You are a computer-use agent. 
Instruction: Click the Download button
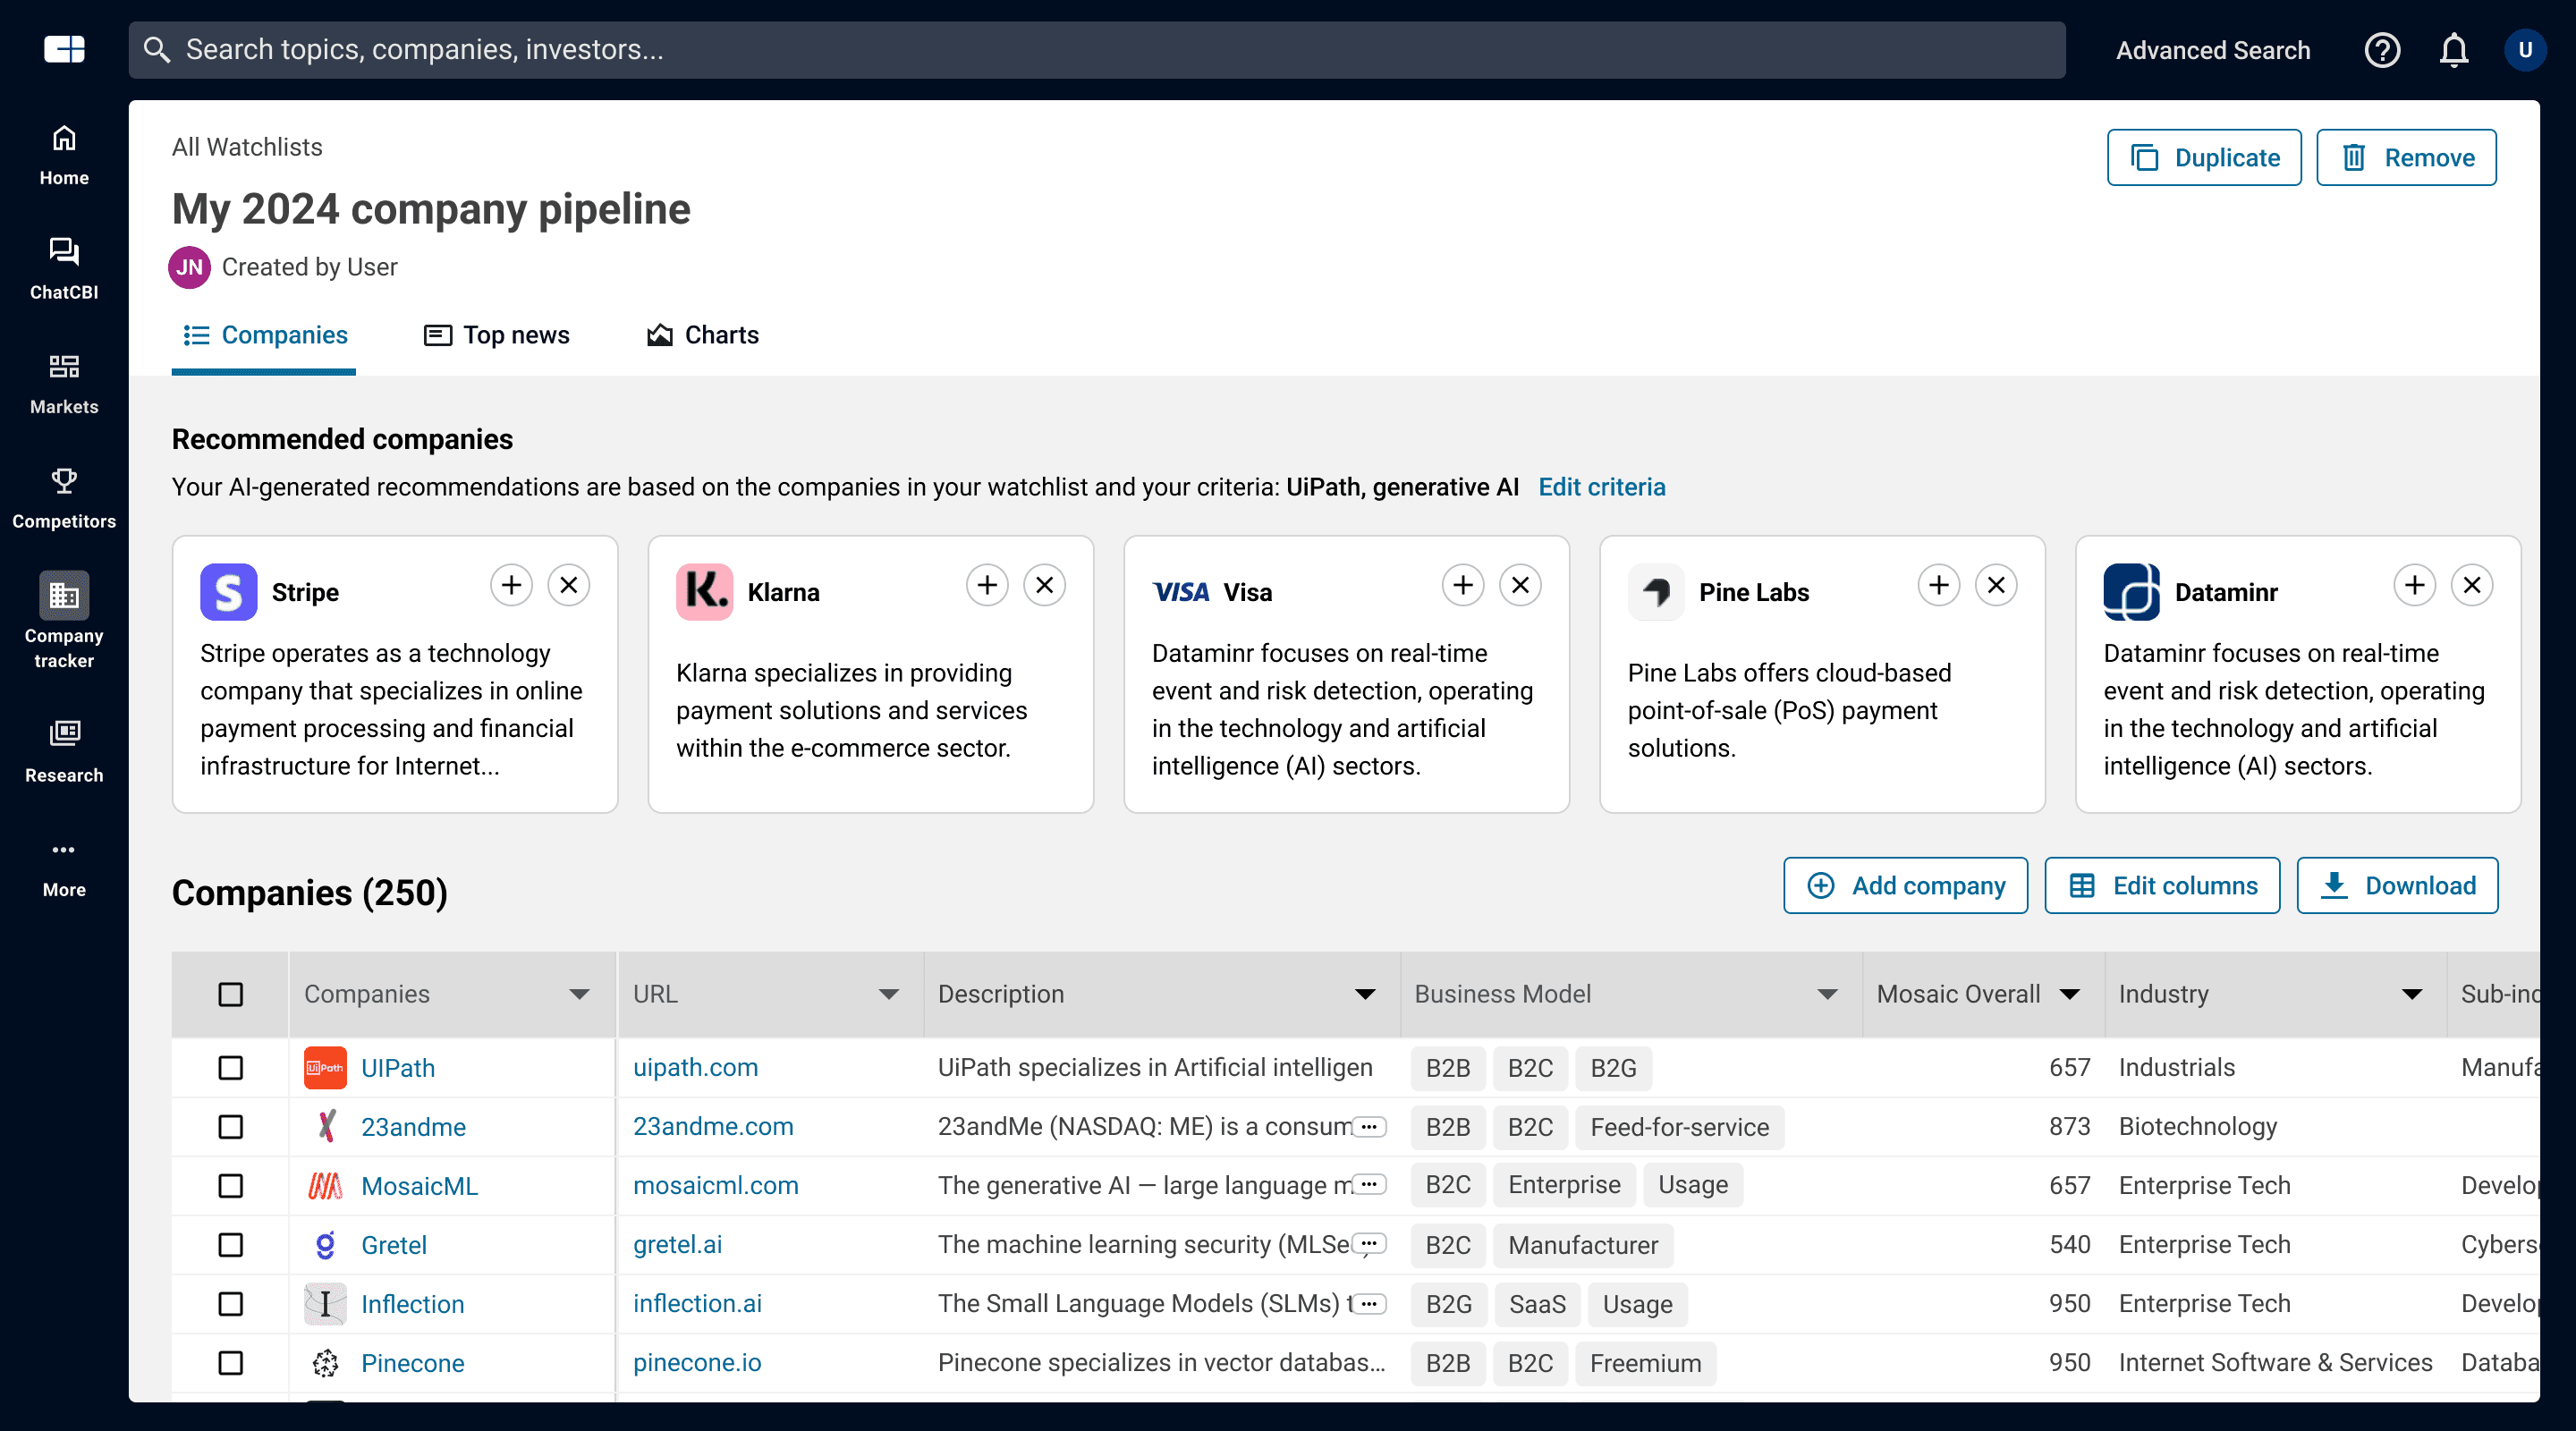[2397, 886]
